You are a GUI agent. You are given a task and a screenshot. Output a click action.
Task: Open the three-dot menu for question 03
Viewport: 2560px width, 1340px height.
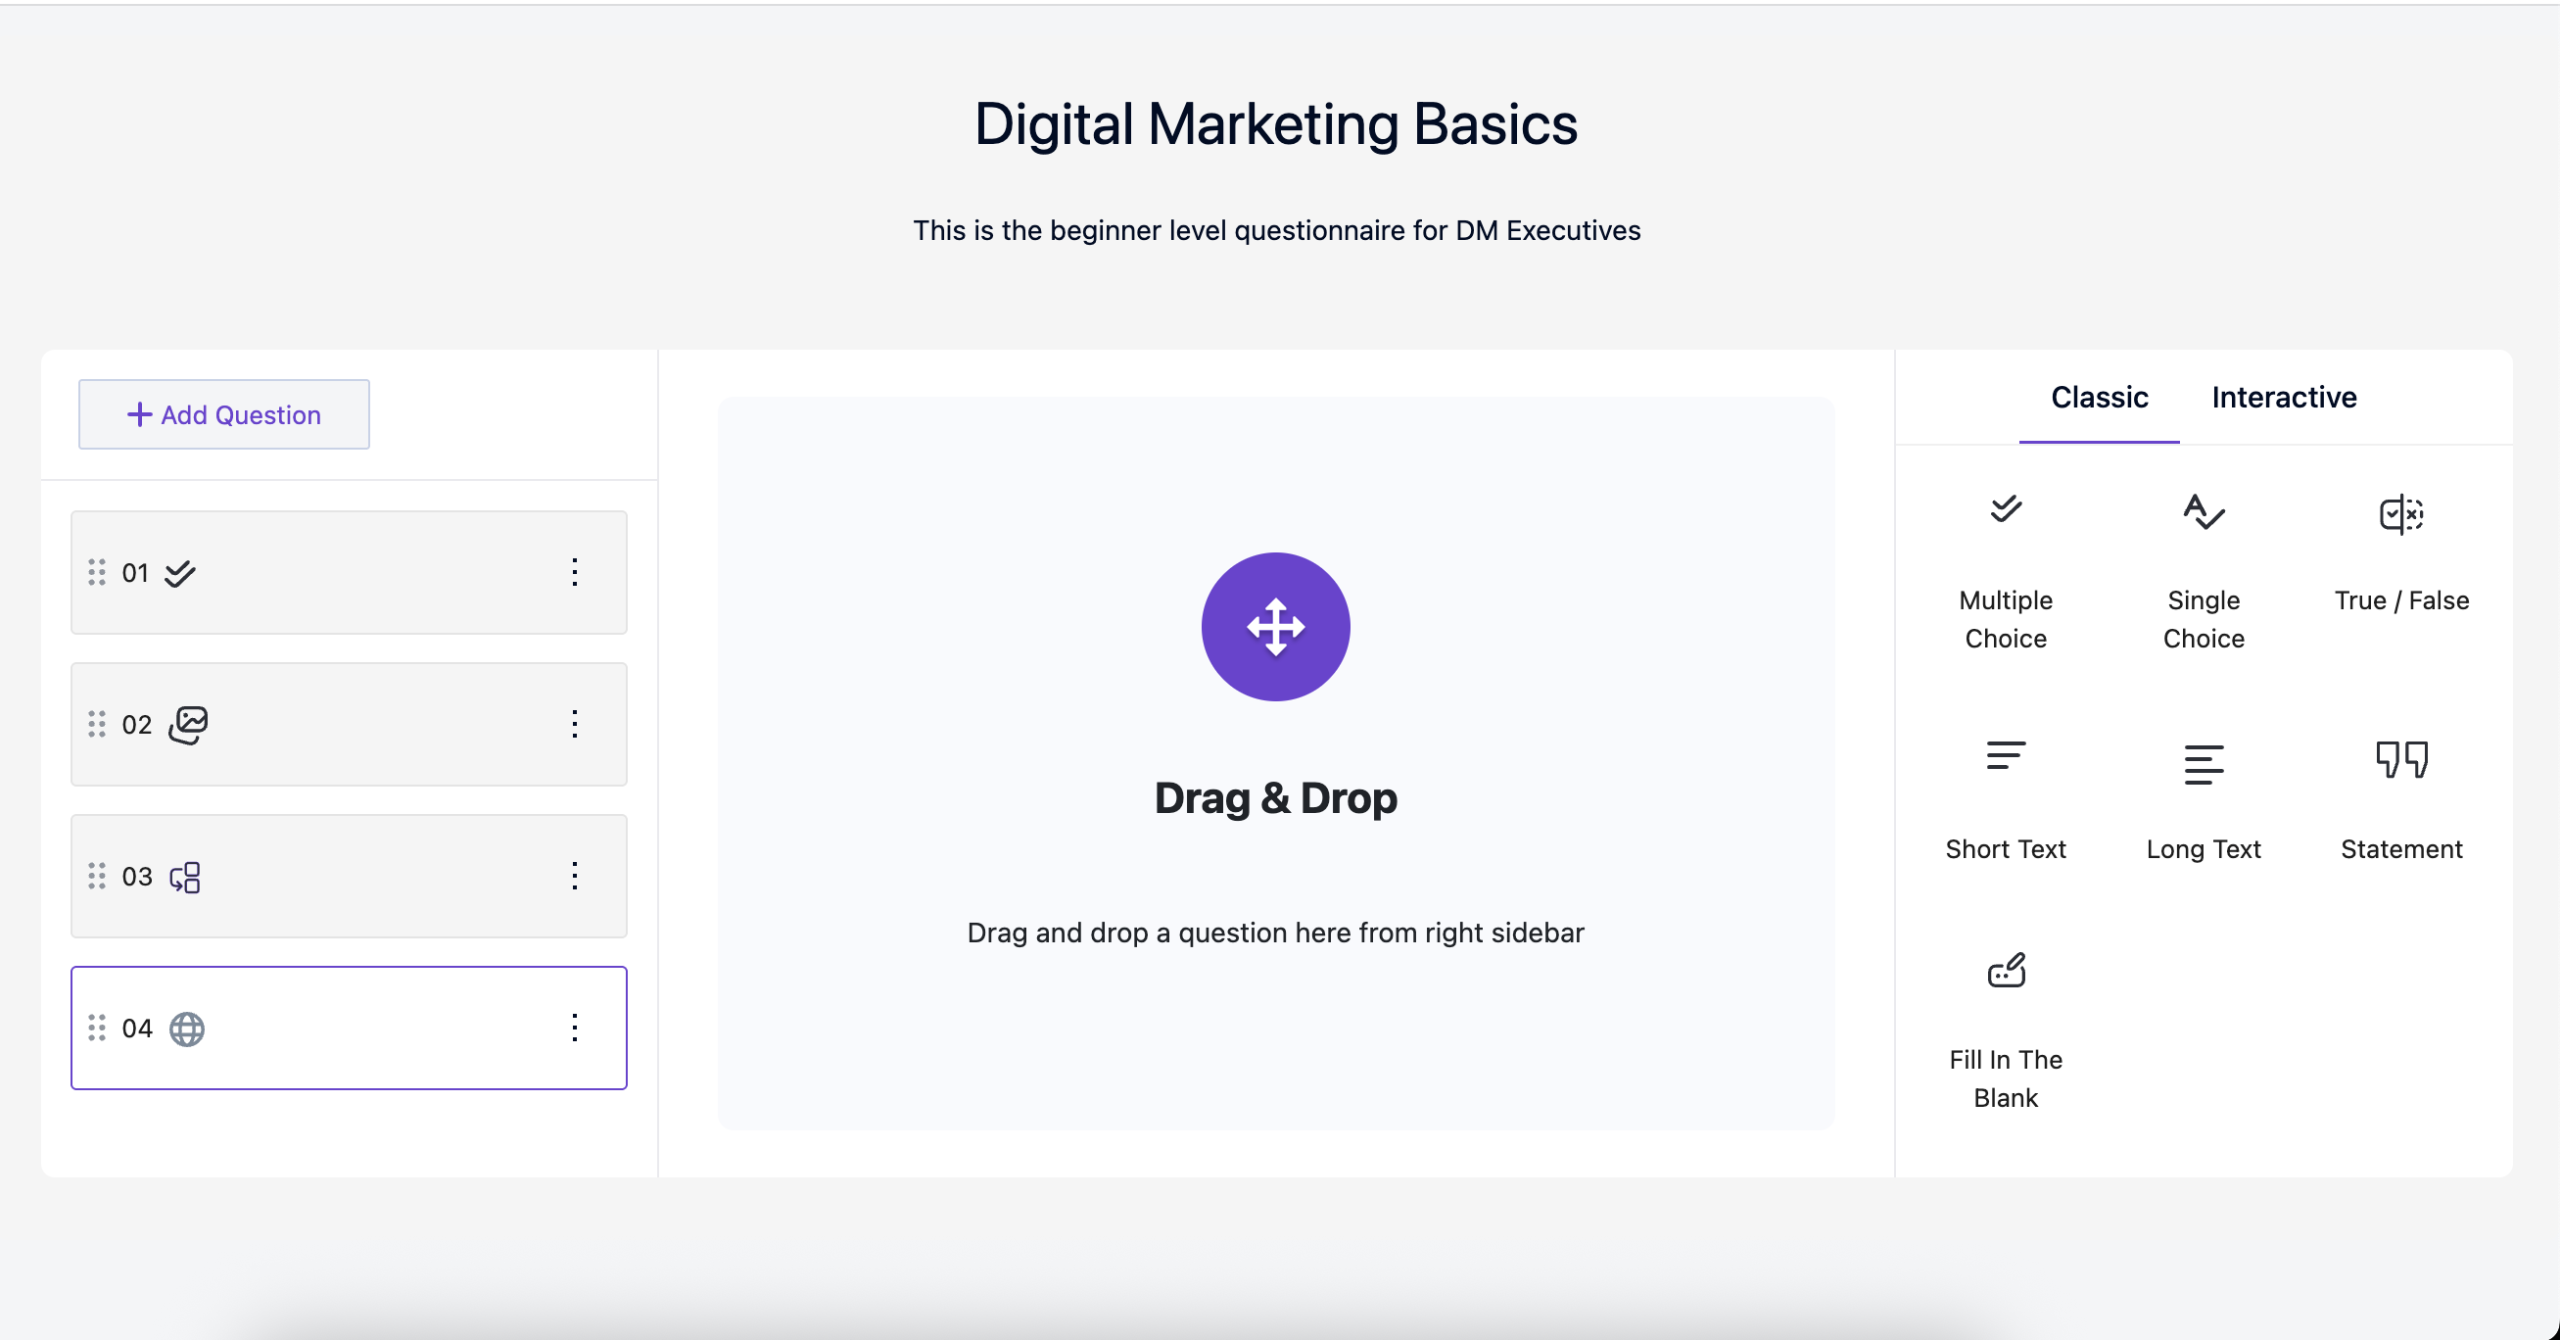[575, 876]
